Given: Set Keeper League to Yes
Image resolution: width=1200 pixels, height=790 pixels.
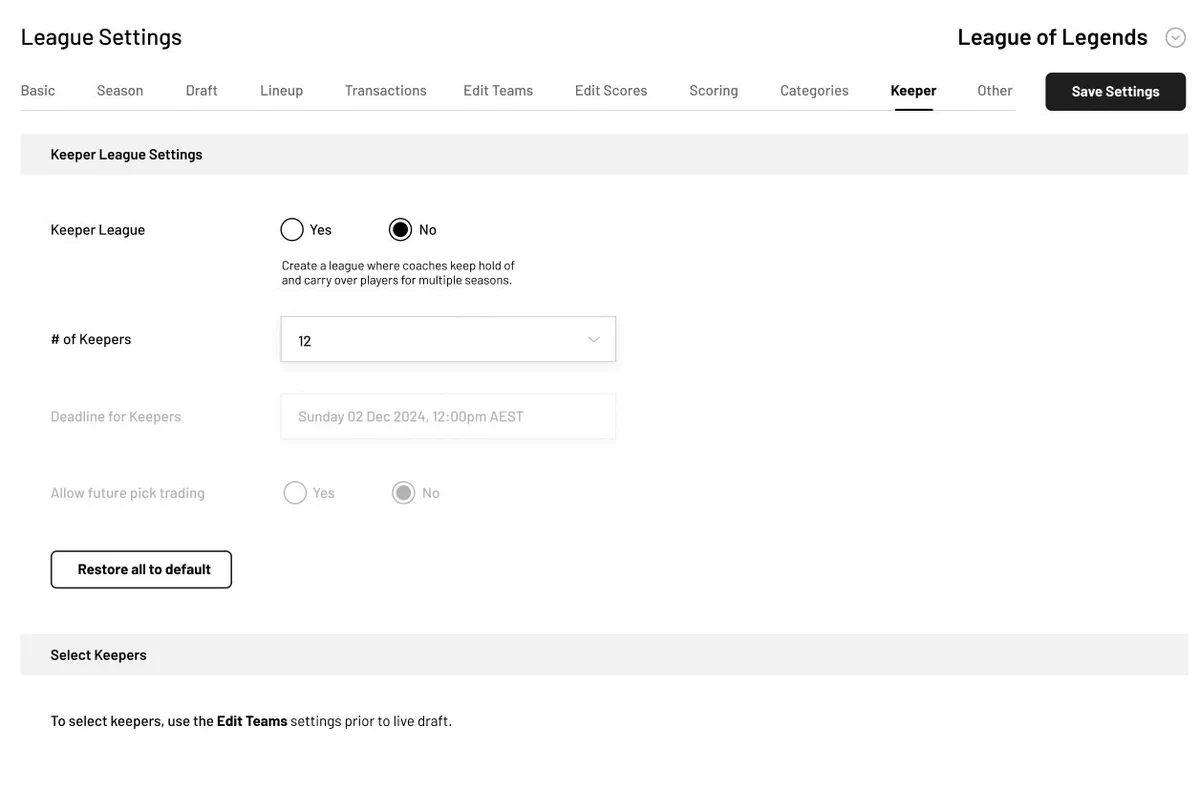Looking at the screenshot, I should point(292,230).
